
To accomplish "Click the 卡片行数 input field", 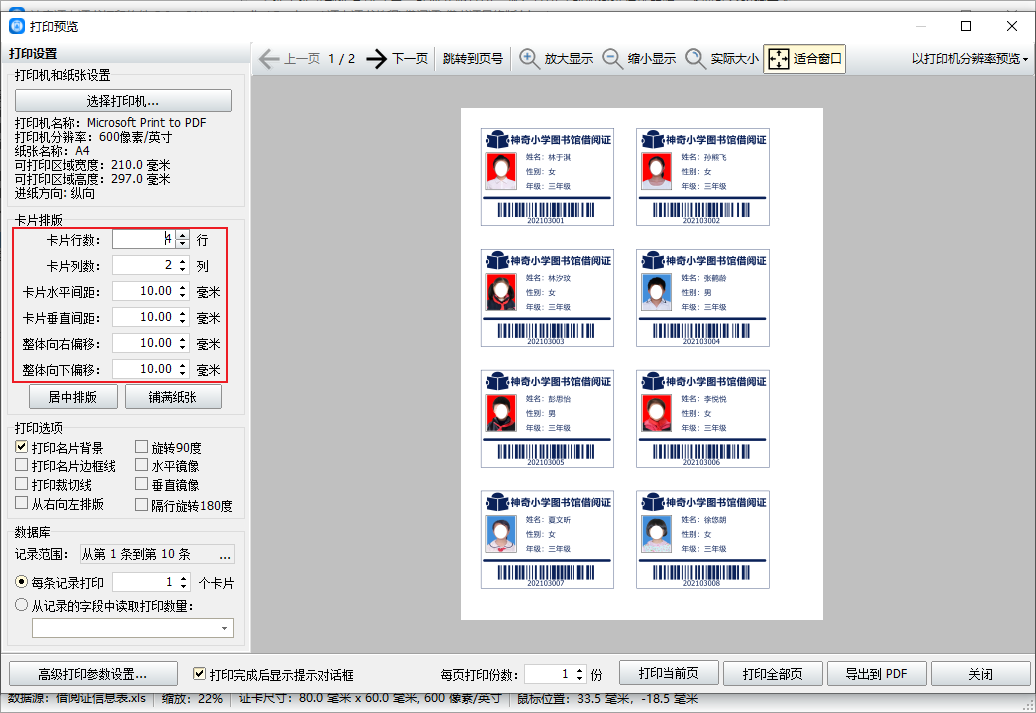I will (143, 239).
